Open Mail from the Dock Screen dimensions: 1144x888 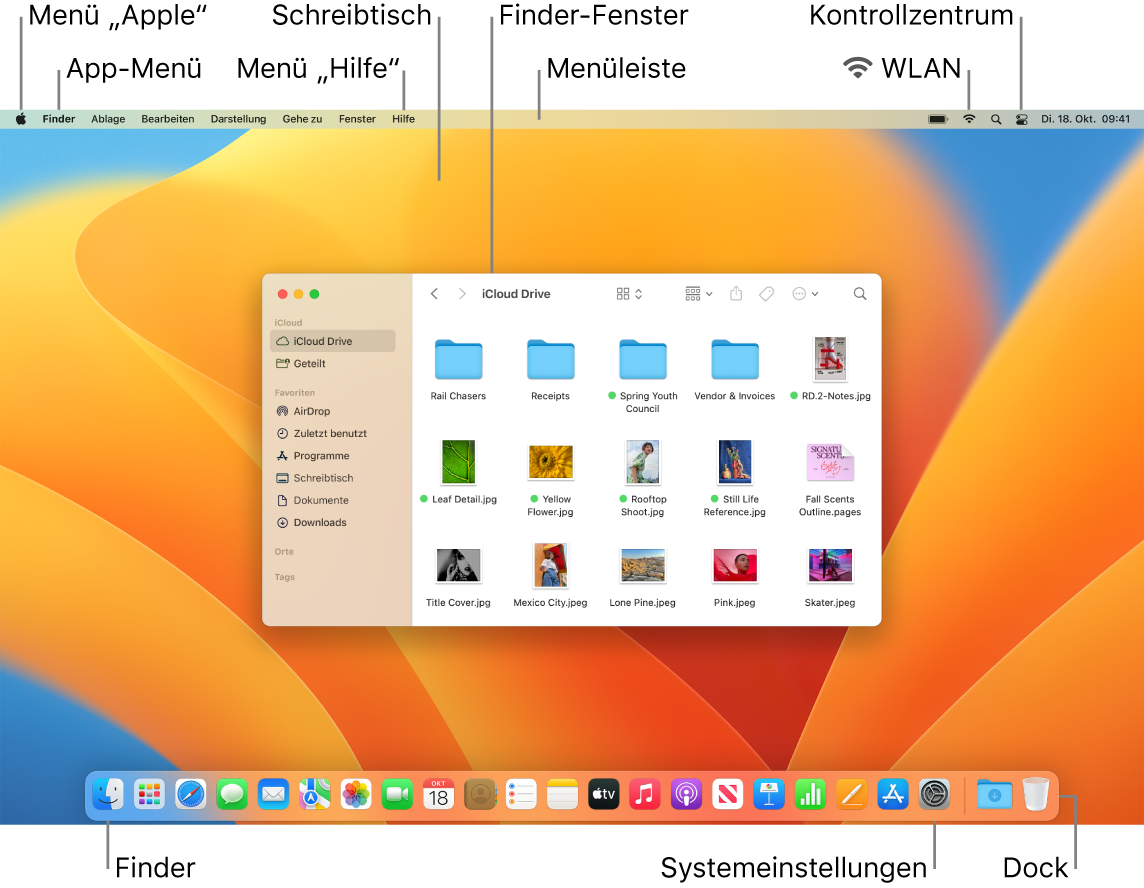point(273,794)
